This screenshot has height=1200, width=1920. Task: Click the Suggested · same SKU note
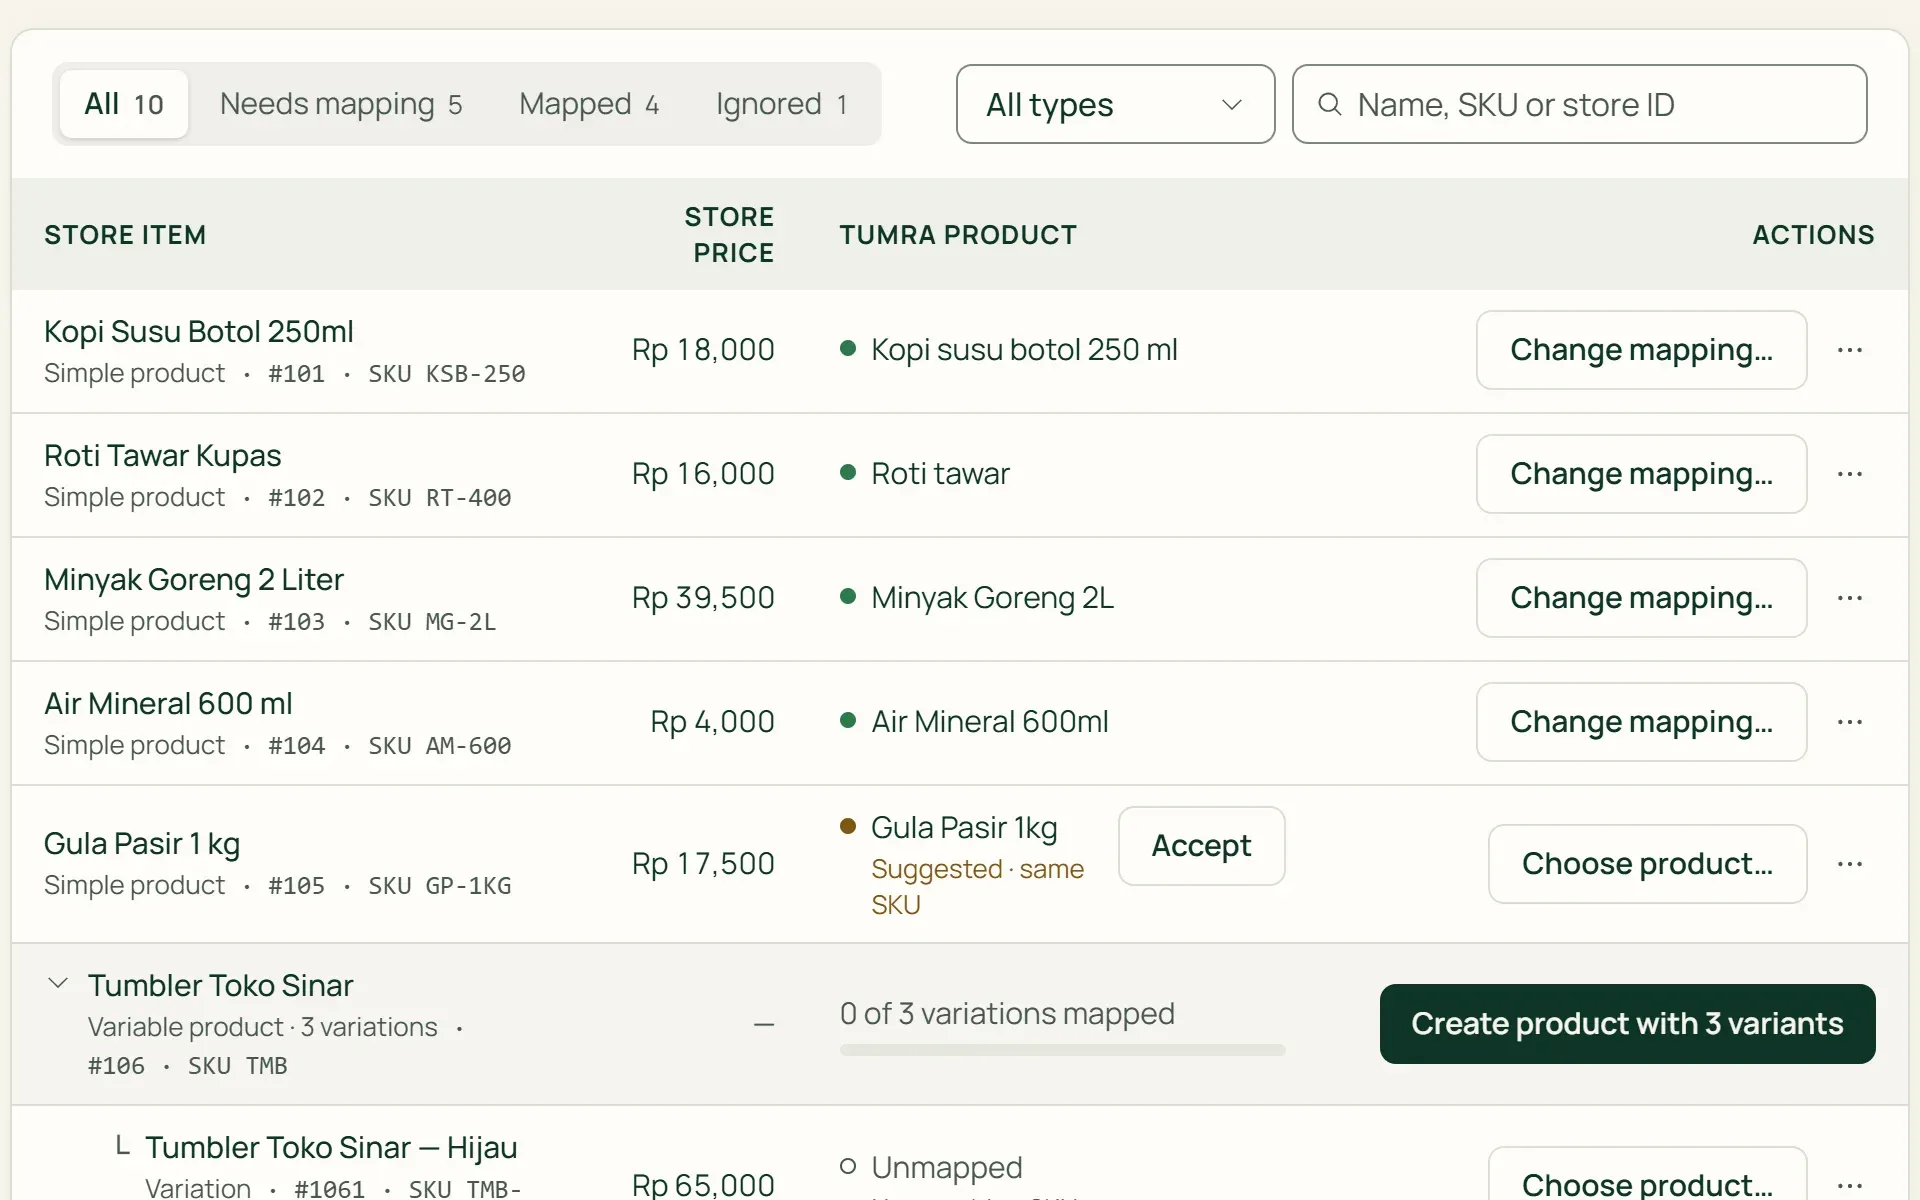click(977, 887)
